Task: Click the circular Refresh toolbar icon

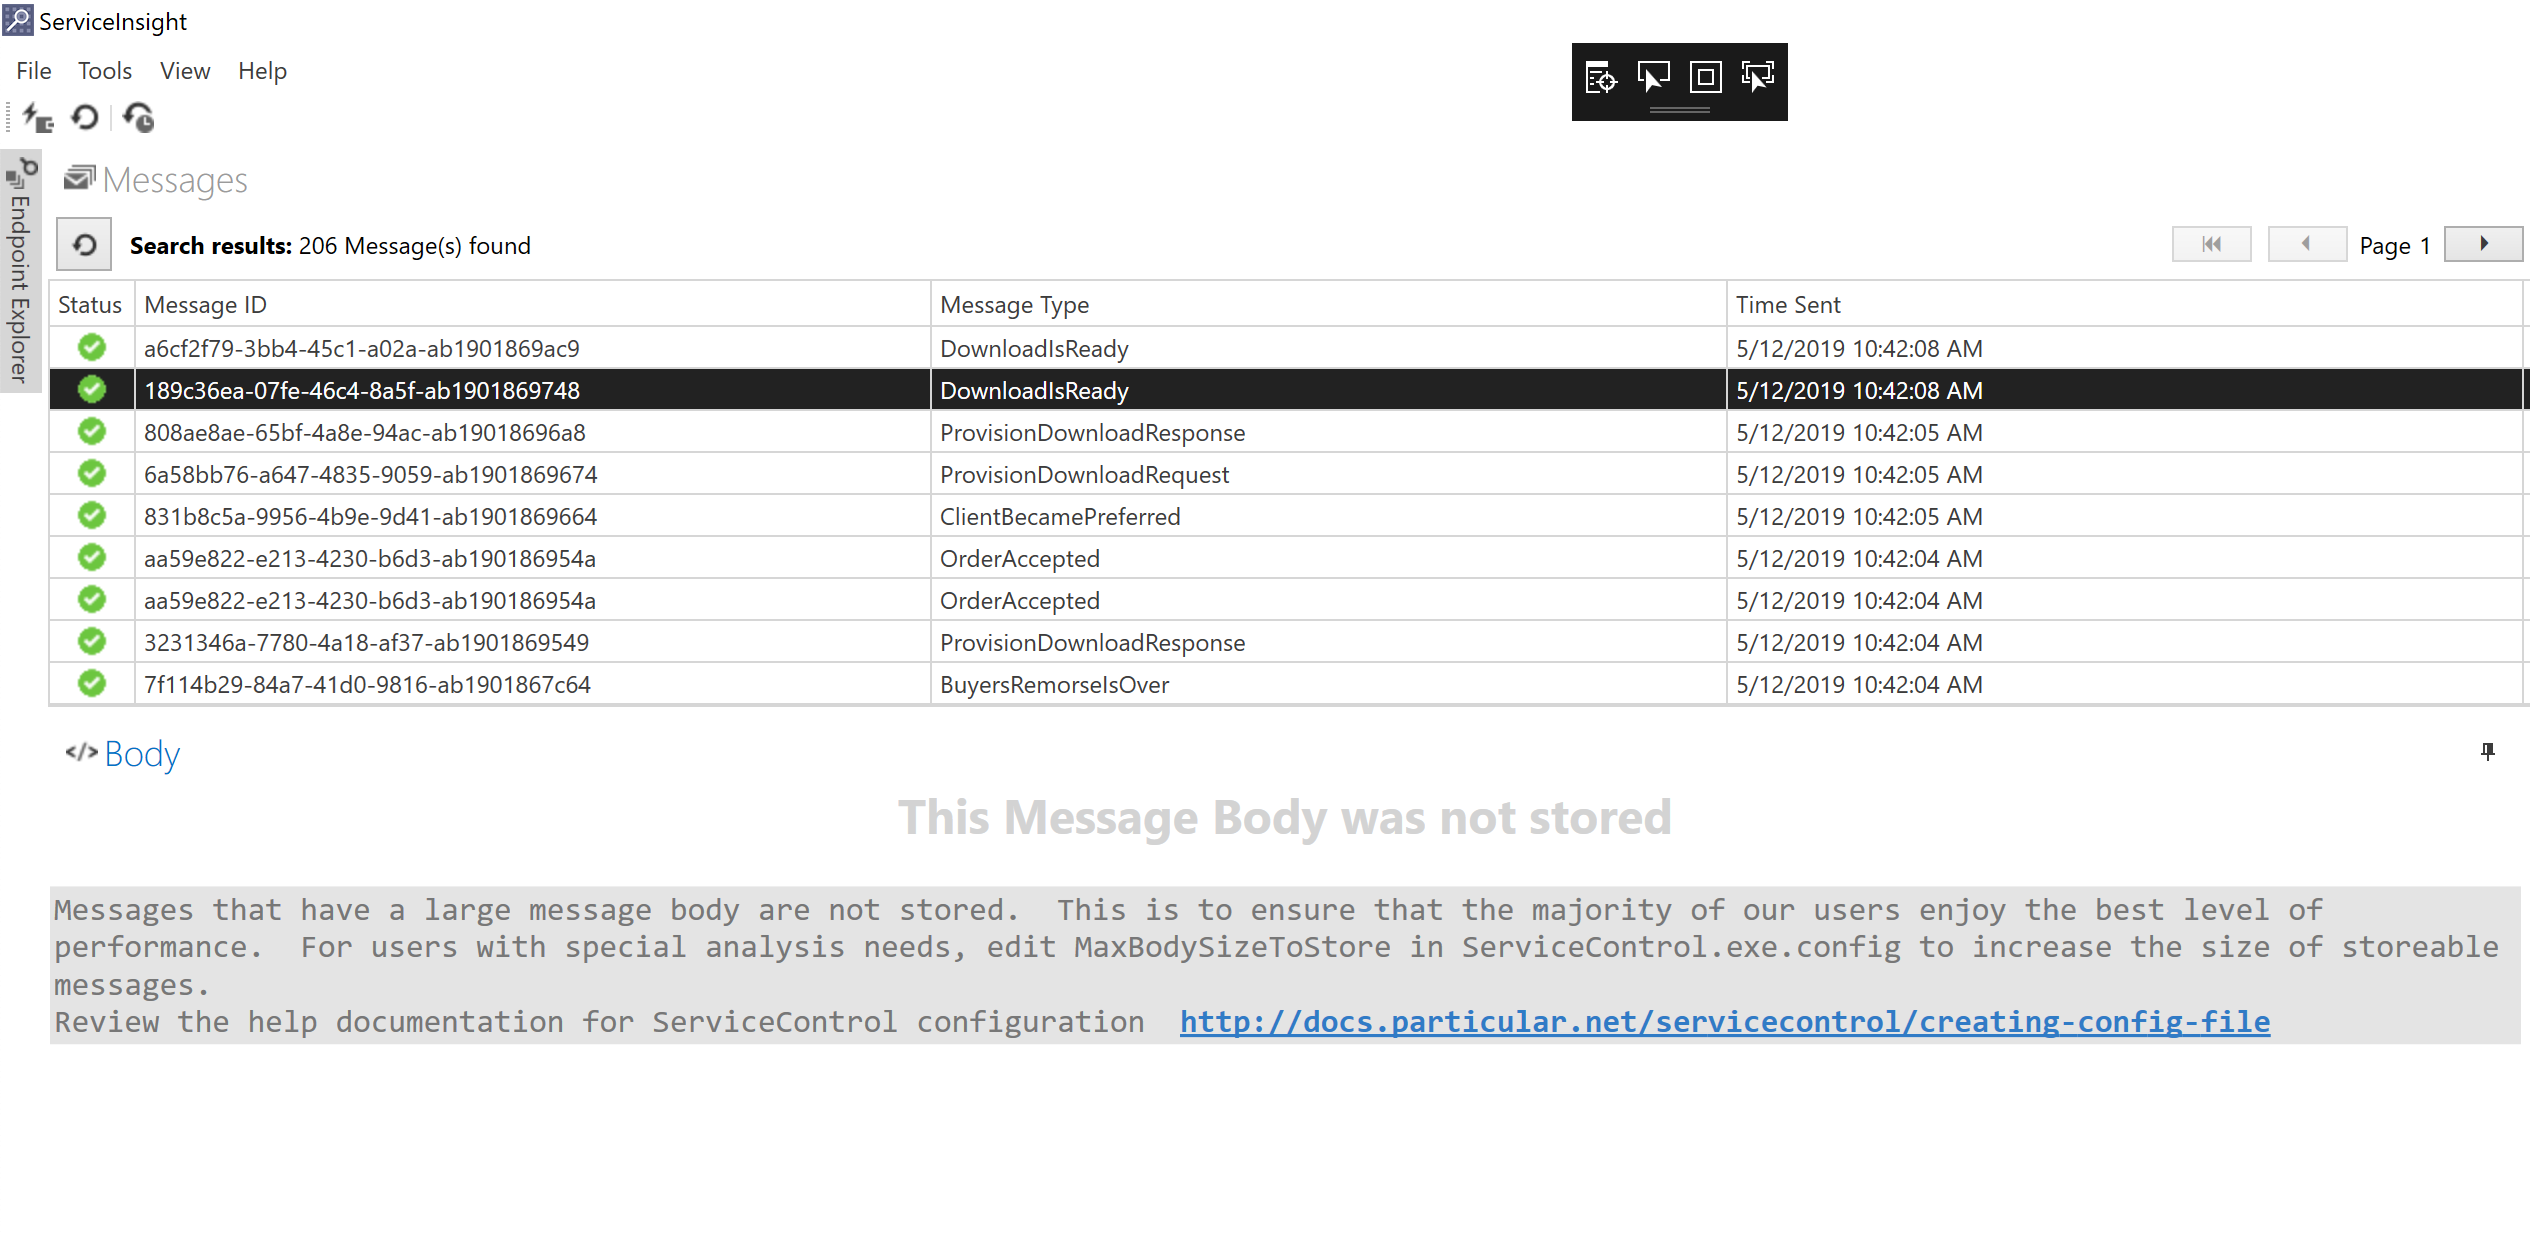Action: click(85, 117)
